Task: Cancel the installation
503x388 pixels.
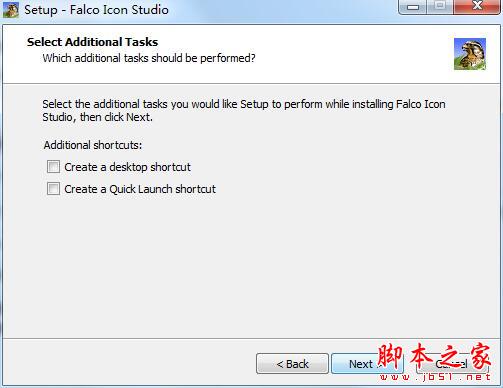Action: 452,364
